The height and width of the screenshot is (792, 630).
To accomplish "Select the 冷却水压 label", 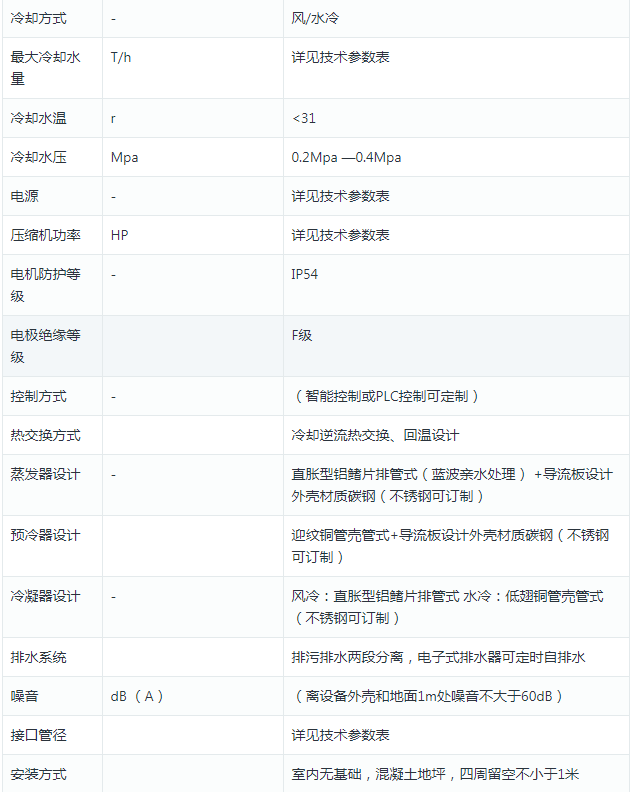I will click(38, 157).
